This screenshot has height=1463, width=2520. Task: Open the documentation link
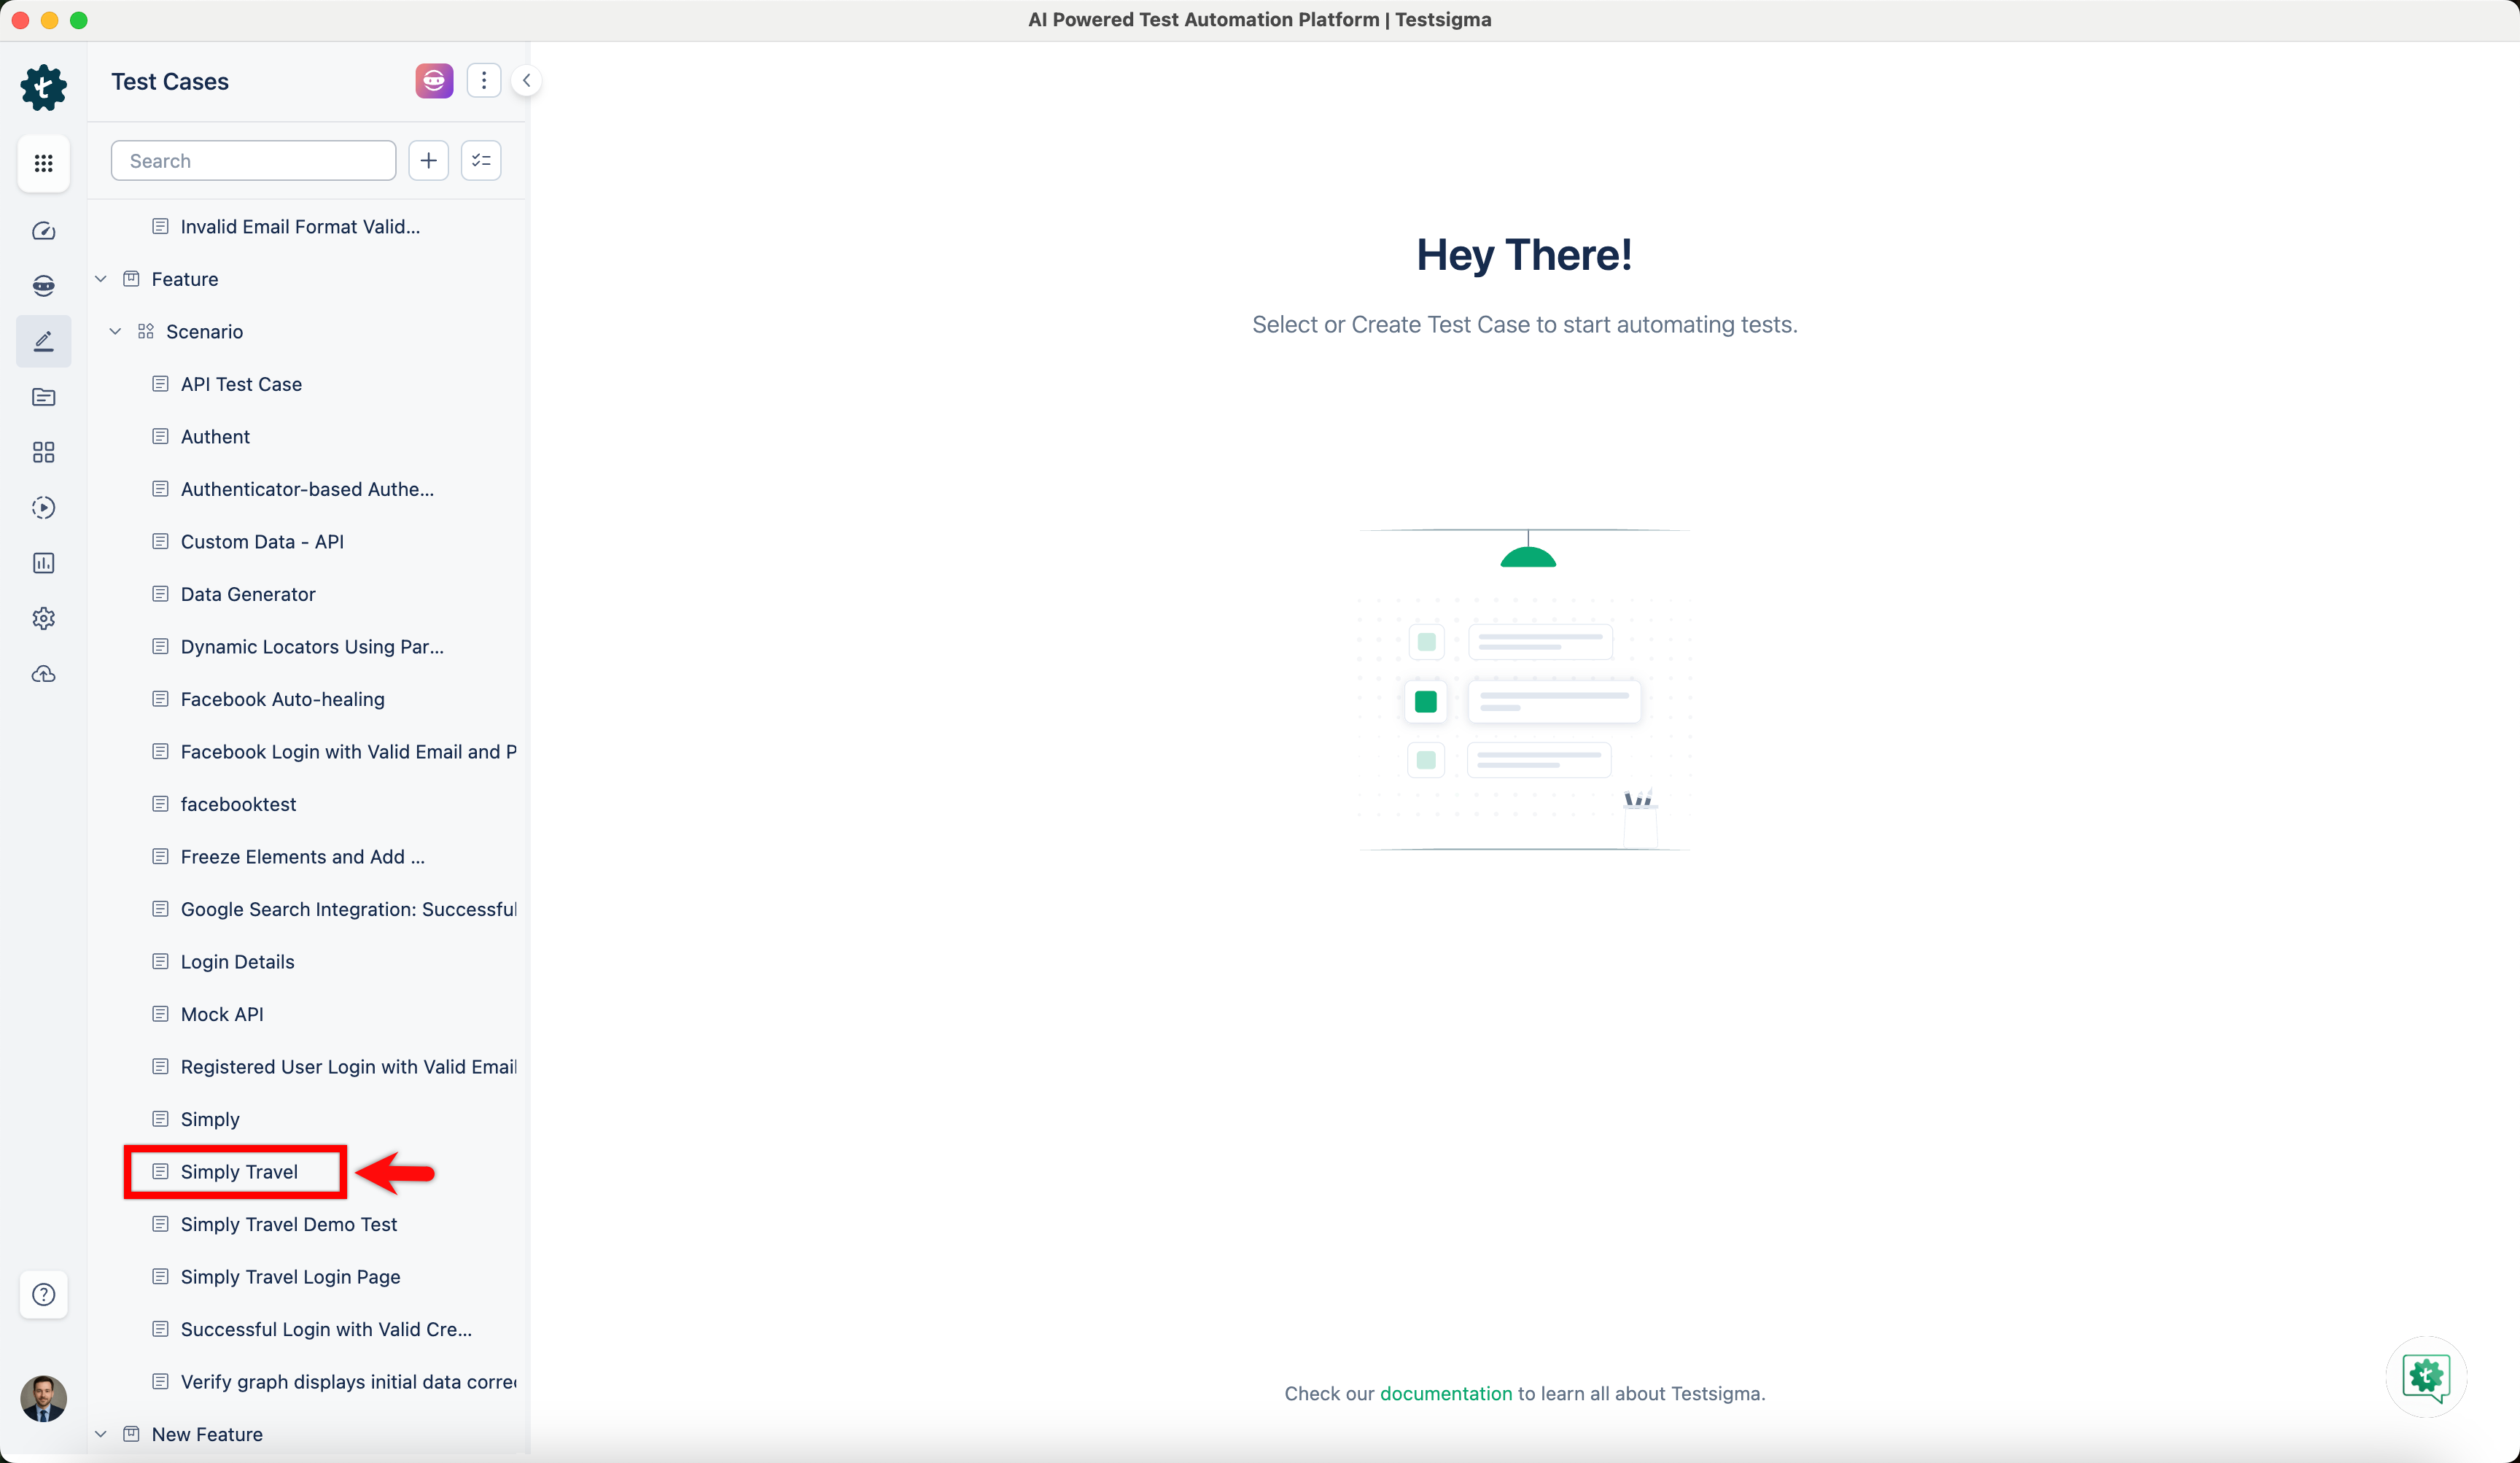pos(1446,1393)
